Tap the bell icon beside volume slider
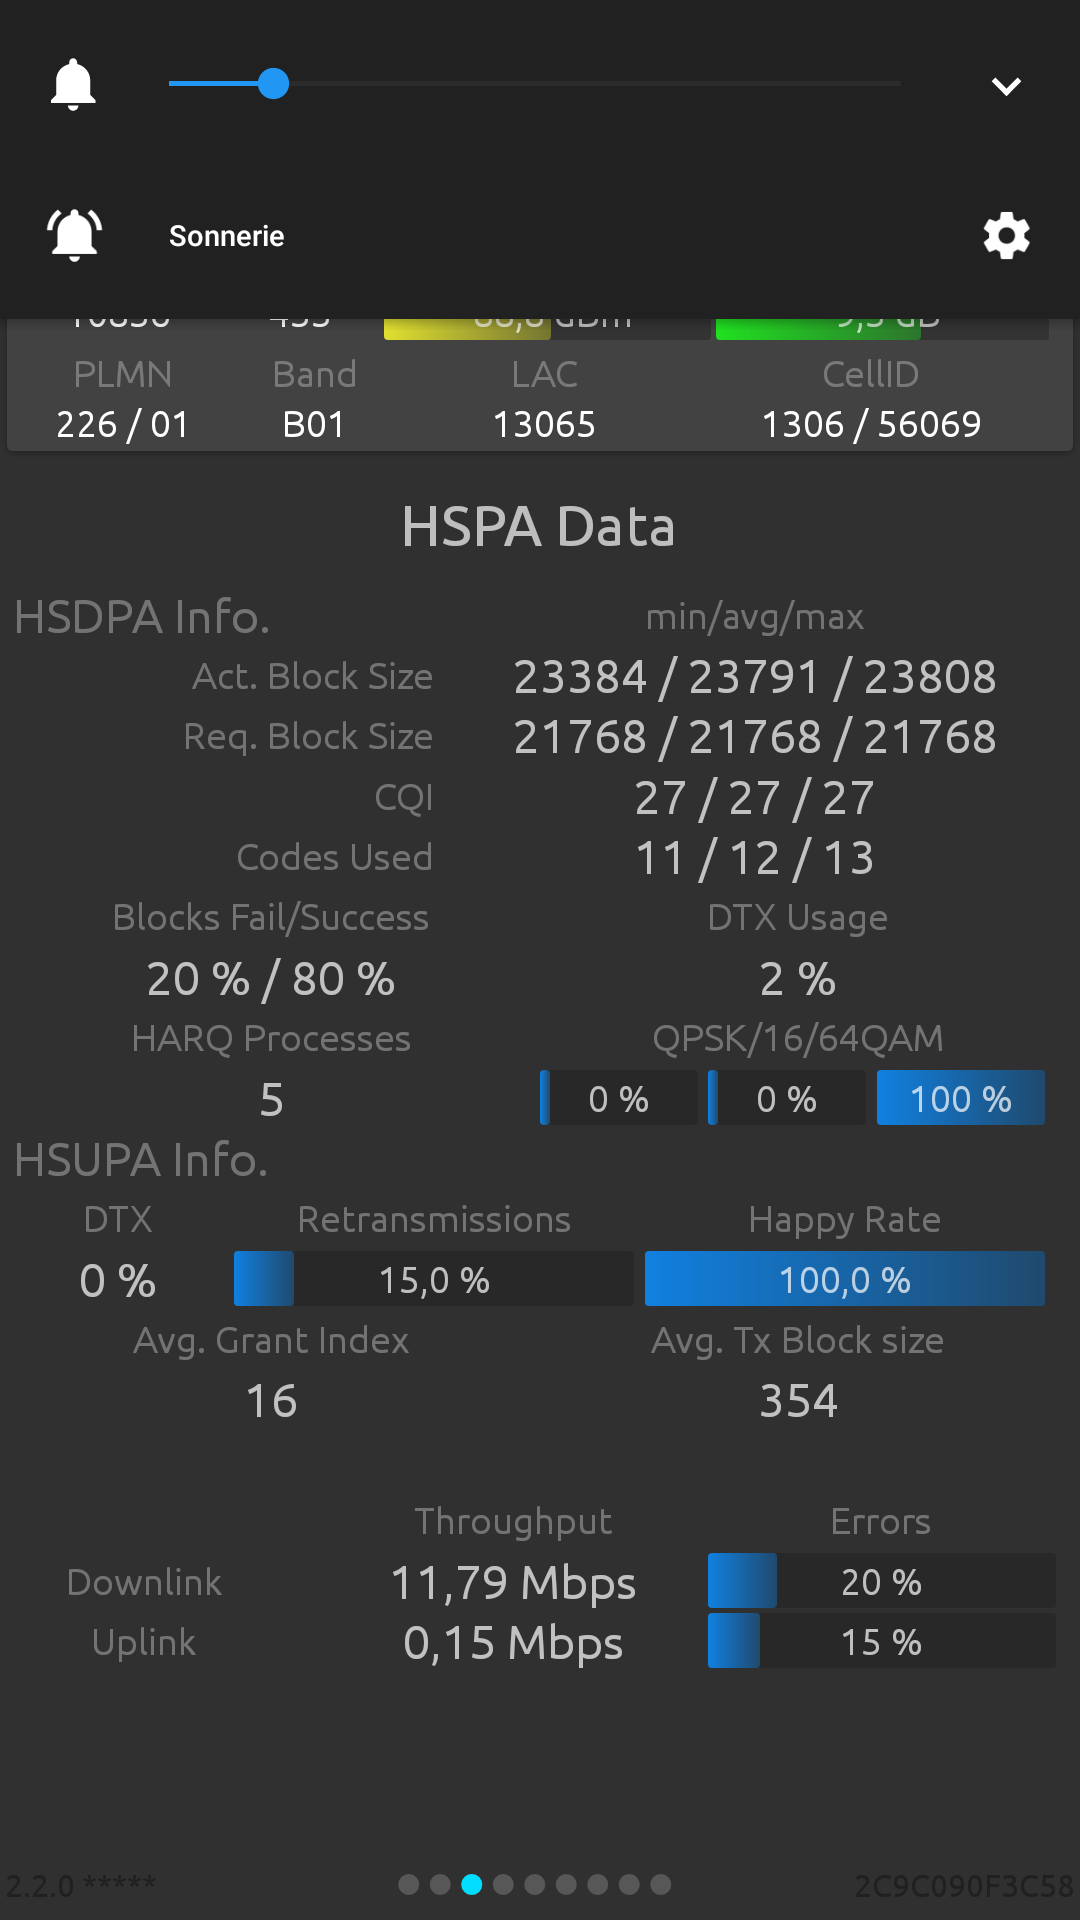 (x=73, y=84)
